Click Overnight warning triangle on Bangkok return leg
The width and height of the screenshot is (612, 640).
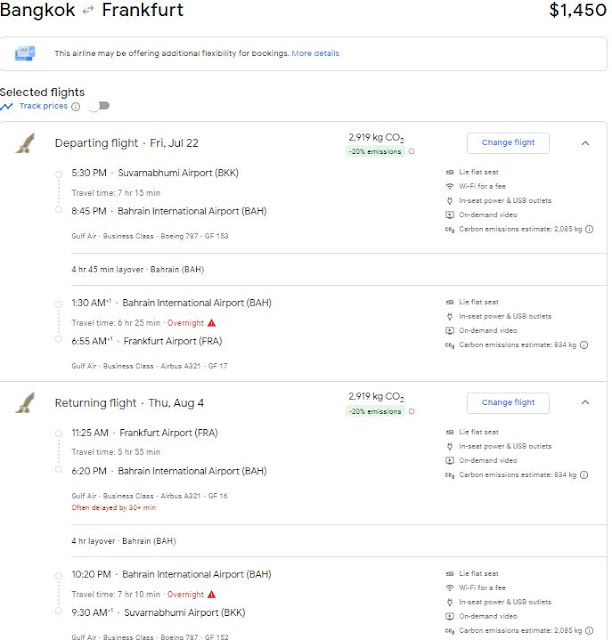pyautogui.click(x=211, y=594)
